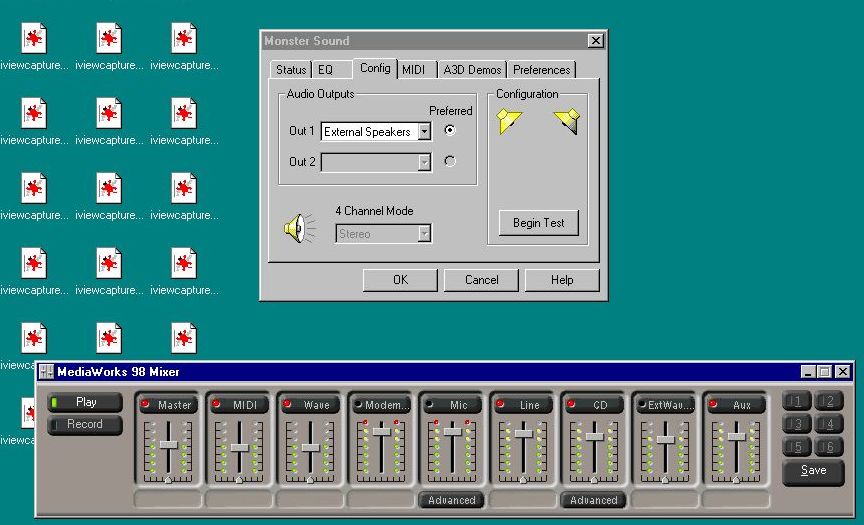
Task: Open Advanced settings under the Mic channel
Action: point(452,500)
